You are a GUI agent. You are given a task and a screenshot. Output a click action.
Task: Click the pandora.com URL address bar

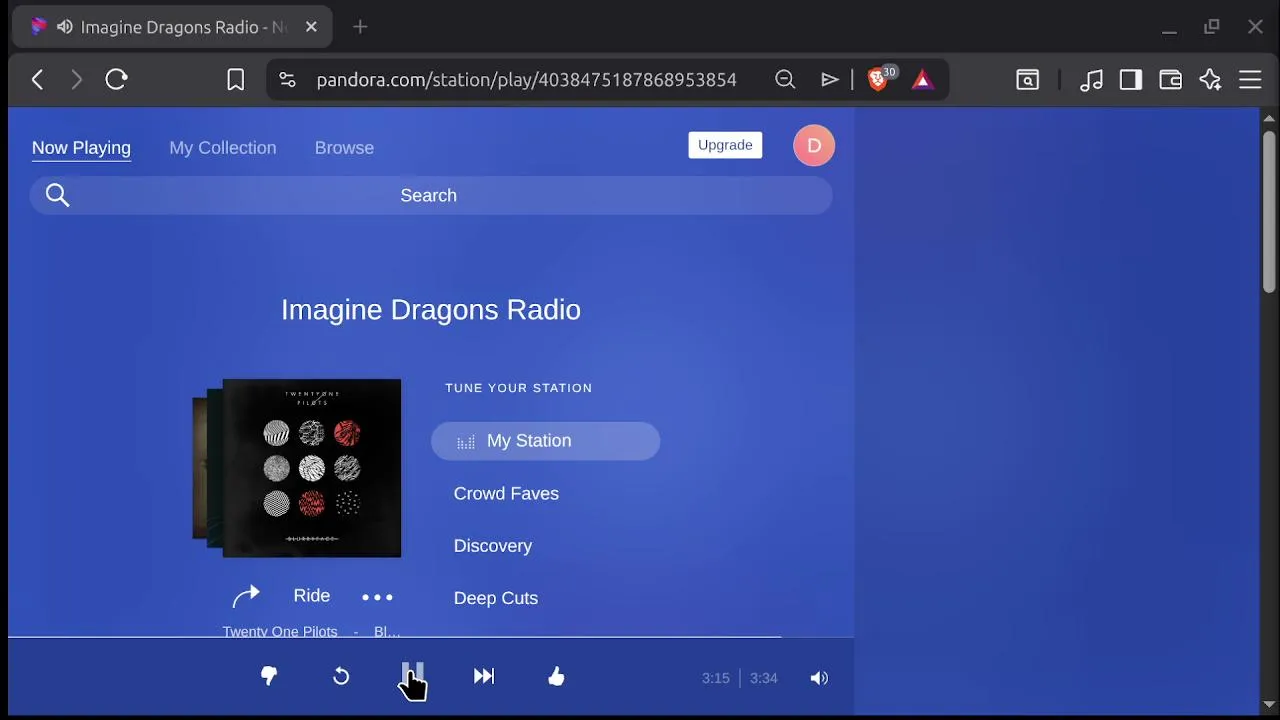tap(527, 80)
